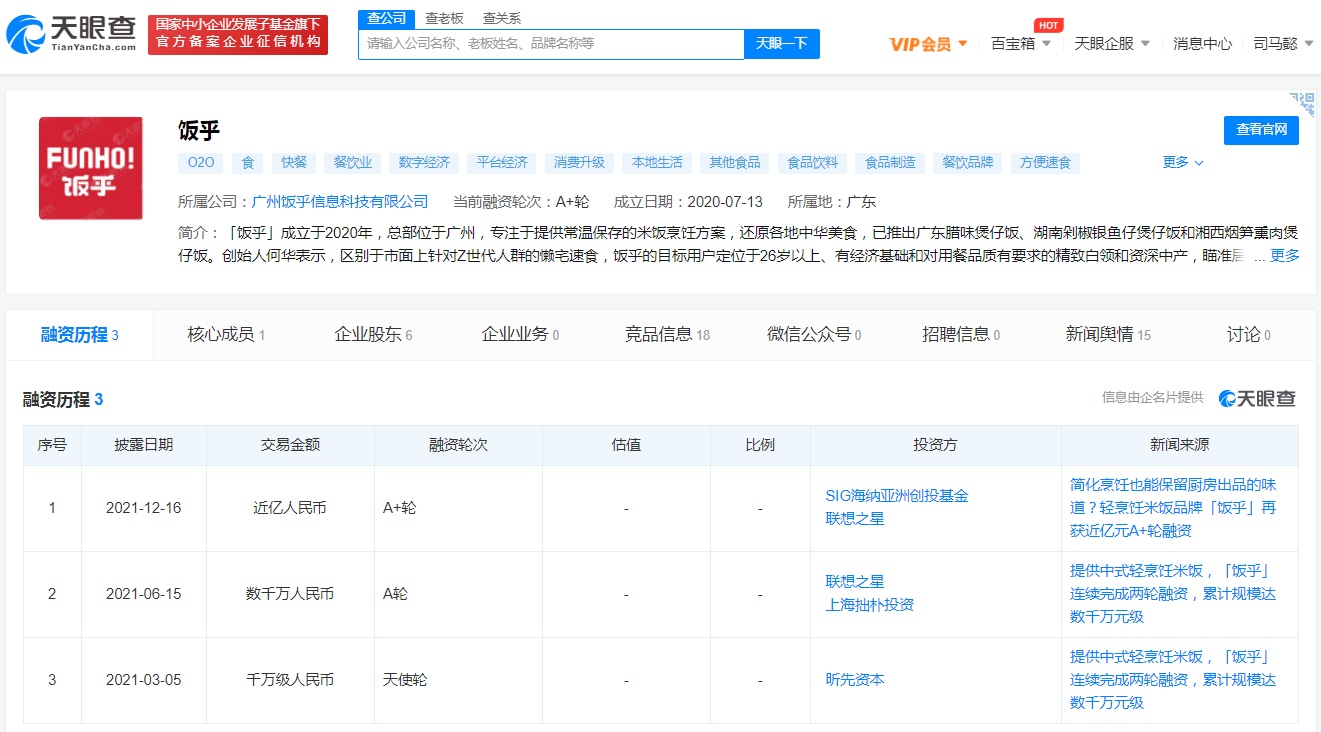The width and height of the screenshot is (1321, 732).
Task: Click the 方便速食 tag
Action: click(x=1046, y=163)
